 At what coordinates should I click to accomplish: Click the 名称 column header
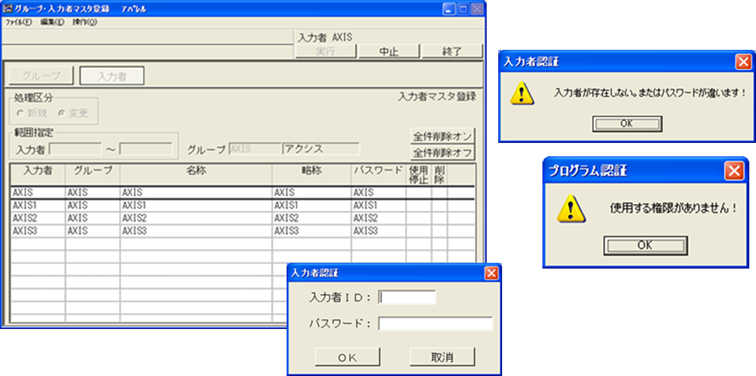click(x=196, y=174)
